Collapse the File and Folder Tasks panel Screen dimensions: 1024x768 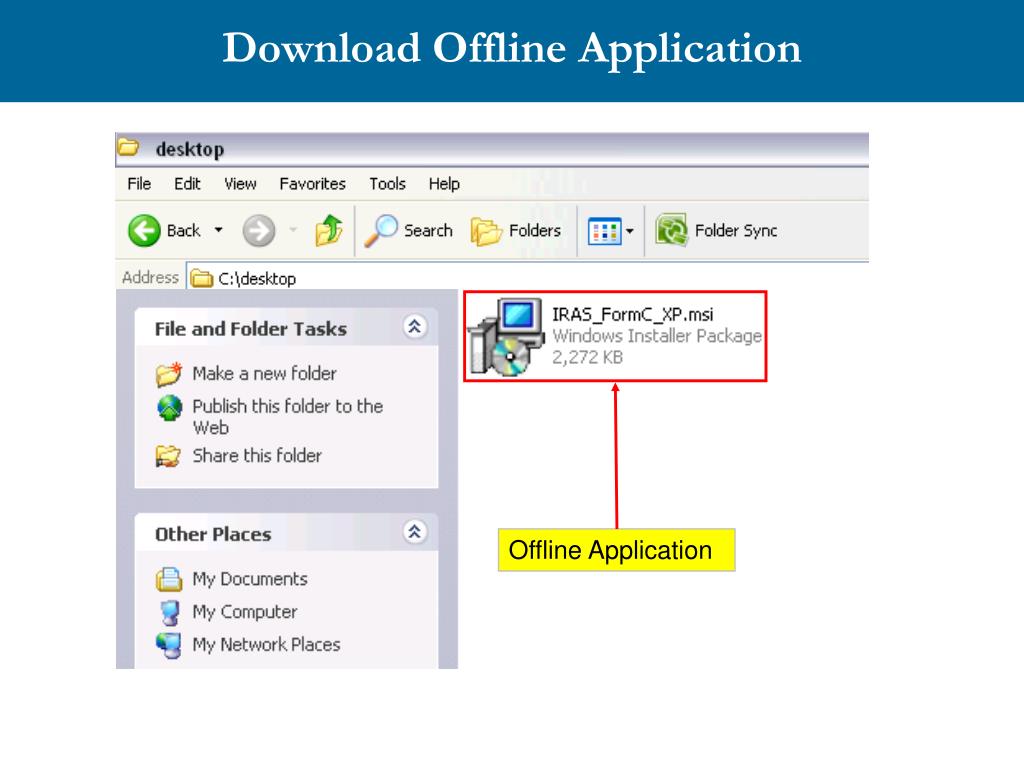pyautogui.click(x=415, y=327)
